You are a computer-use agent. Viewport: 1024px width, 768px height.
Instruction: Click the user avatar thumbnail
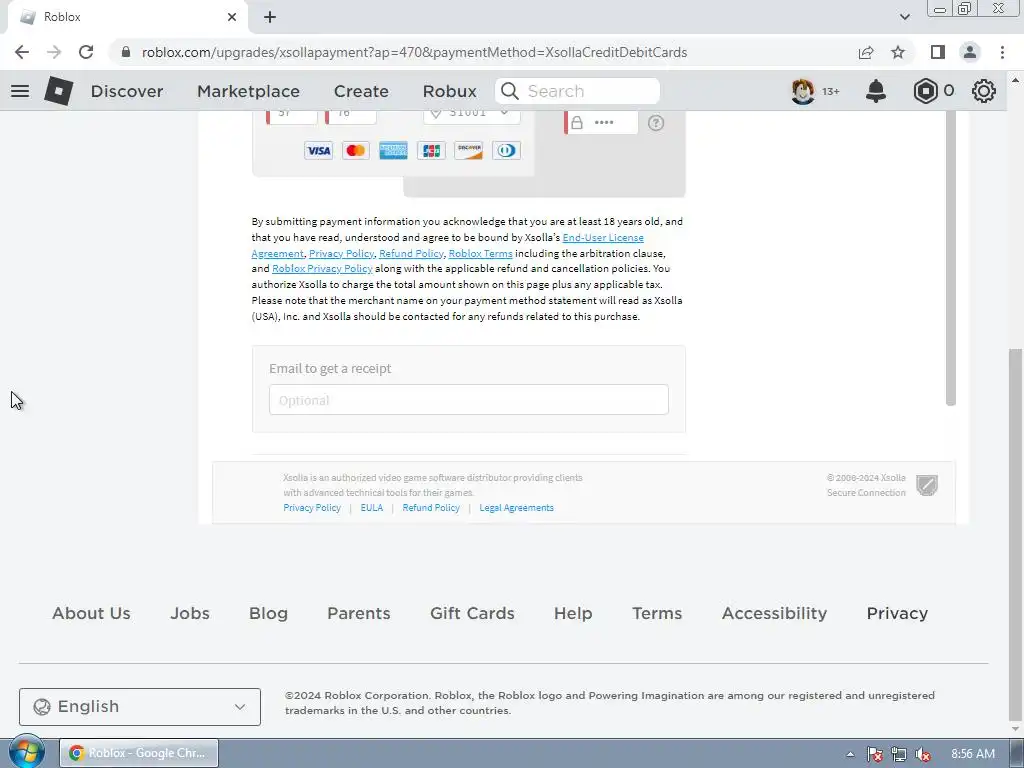803,91
